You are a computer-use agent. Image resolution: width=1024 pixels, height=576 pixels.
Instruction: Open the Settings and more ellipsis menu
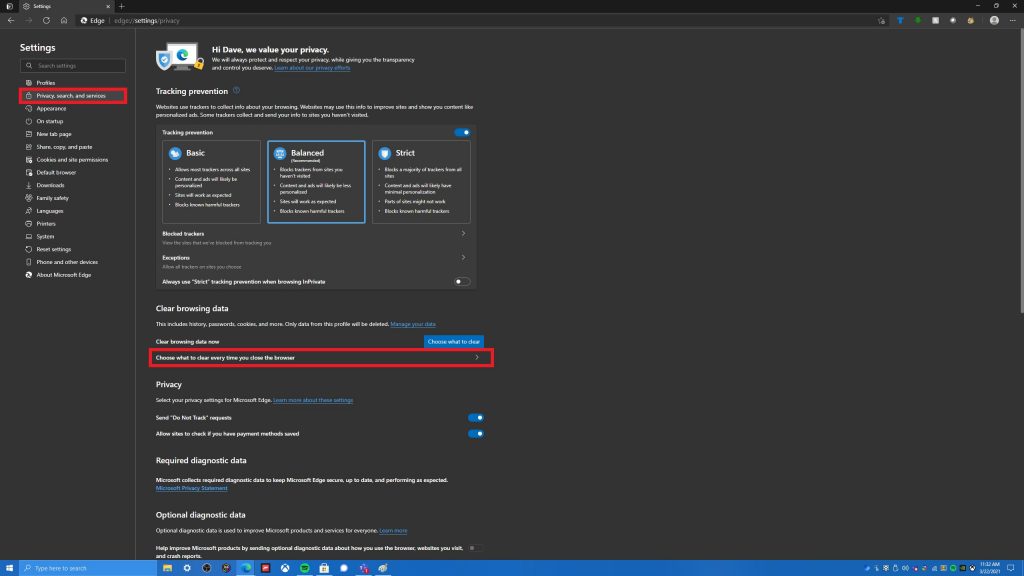(x=1012, y=20)
